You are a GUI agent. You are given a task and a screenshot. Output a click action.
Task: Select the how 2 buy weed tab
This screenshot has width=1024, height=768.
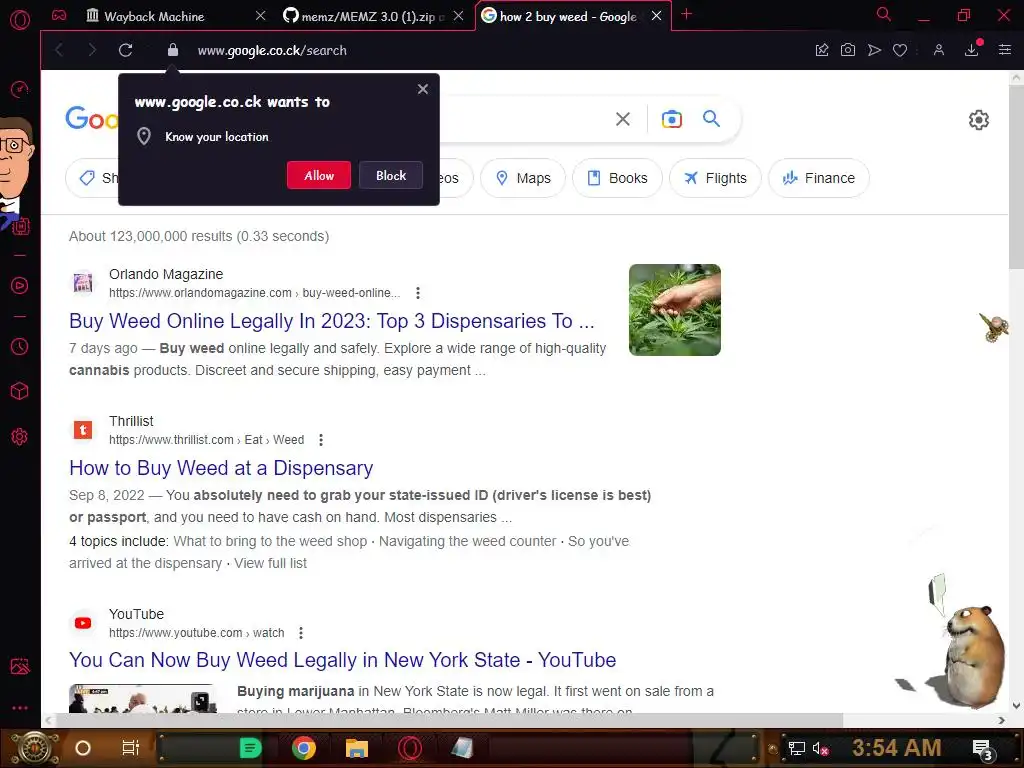(x=568, y=16)
